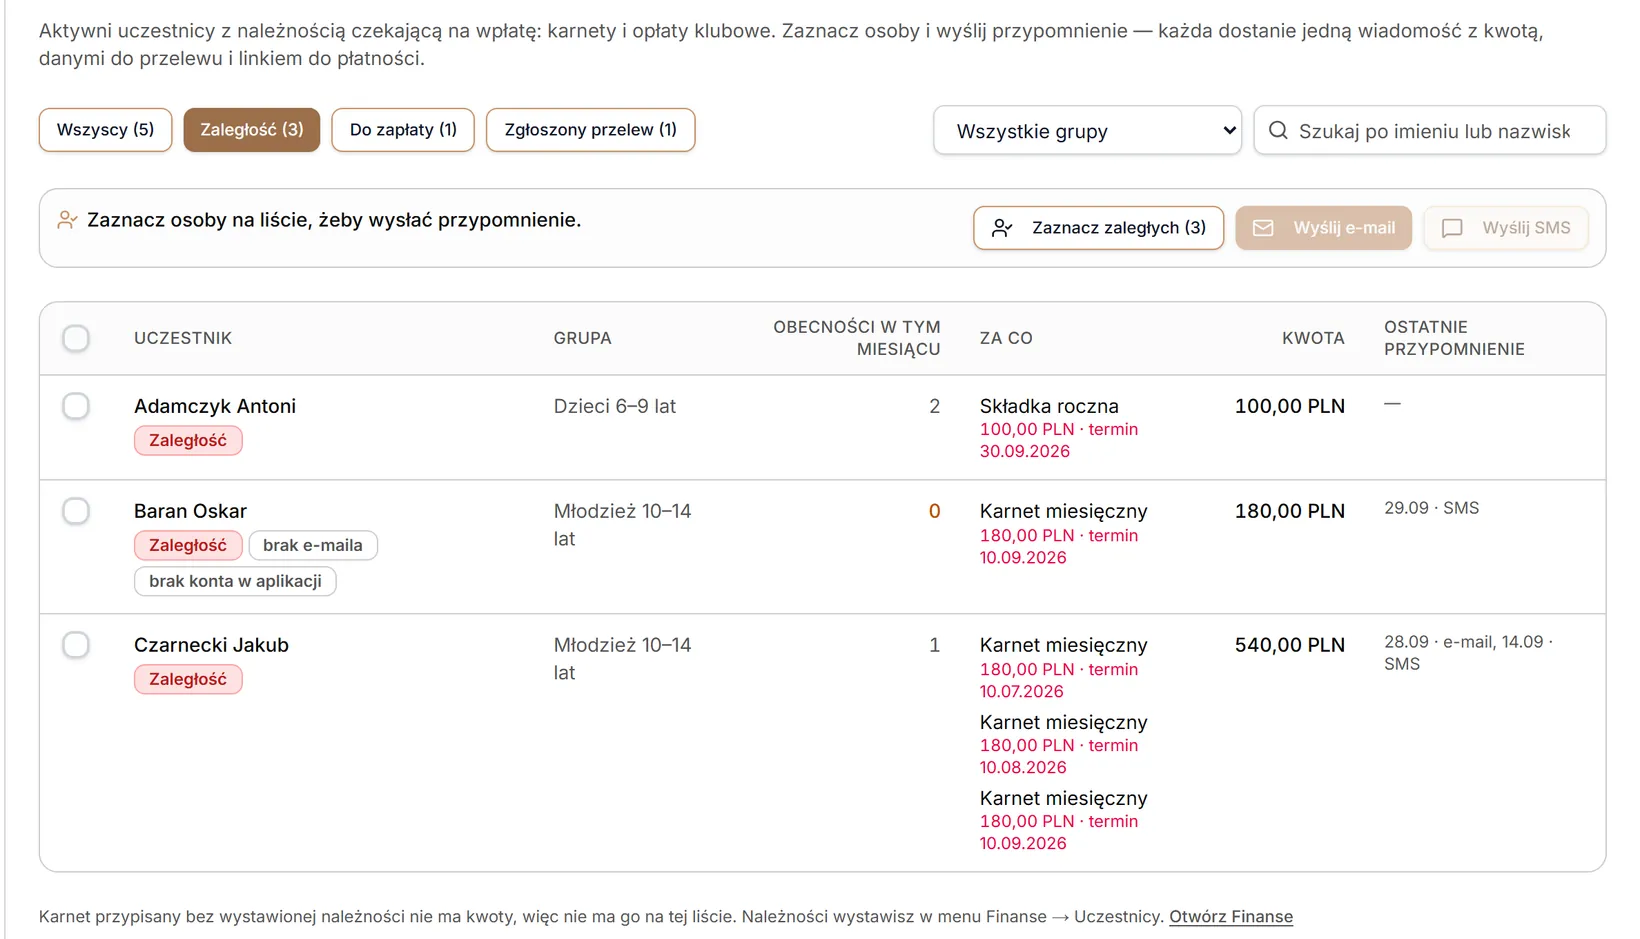Click the person icon beside Zaznacz osoby hint
The height and width of the screenshot is (939, 1640).
67,220
